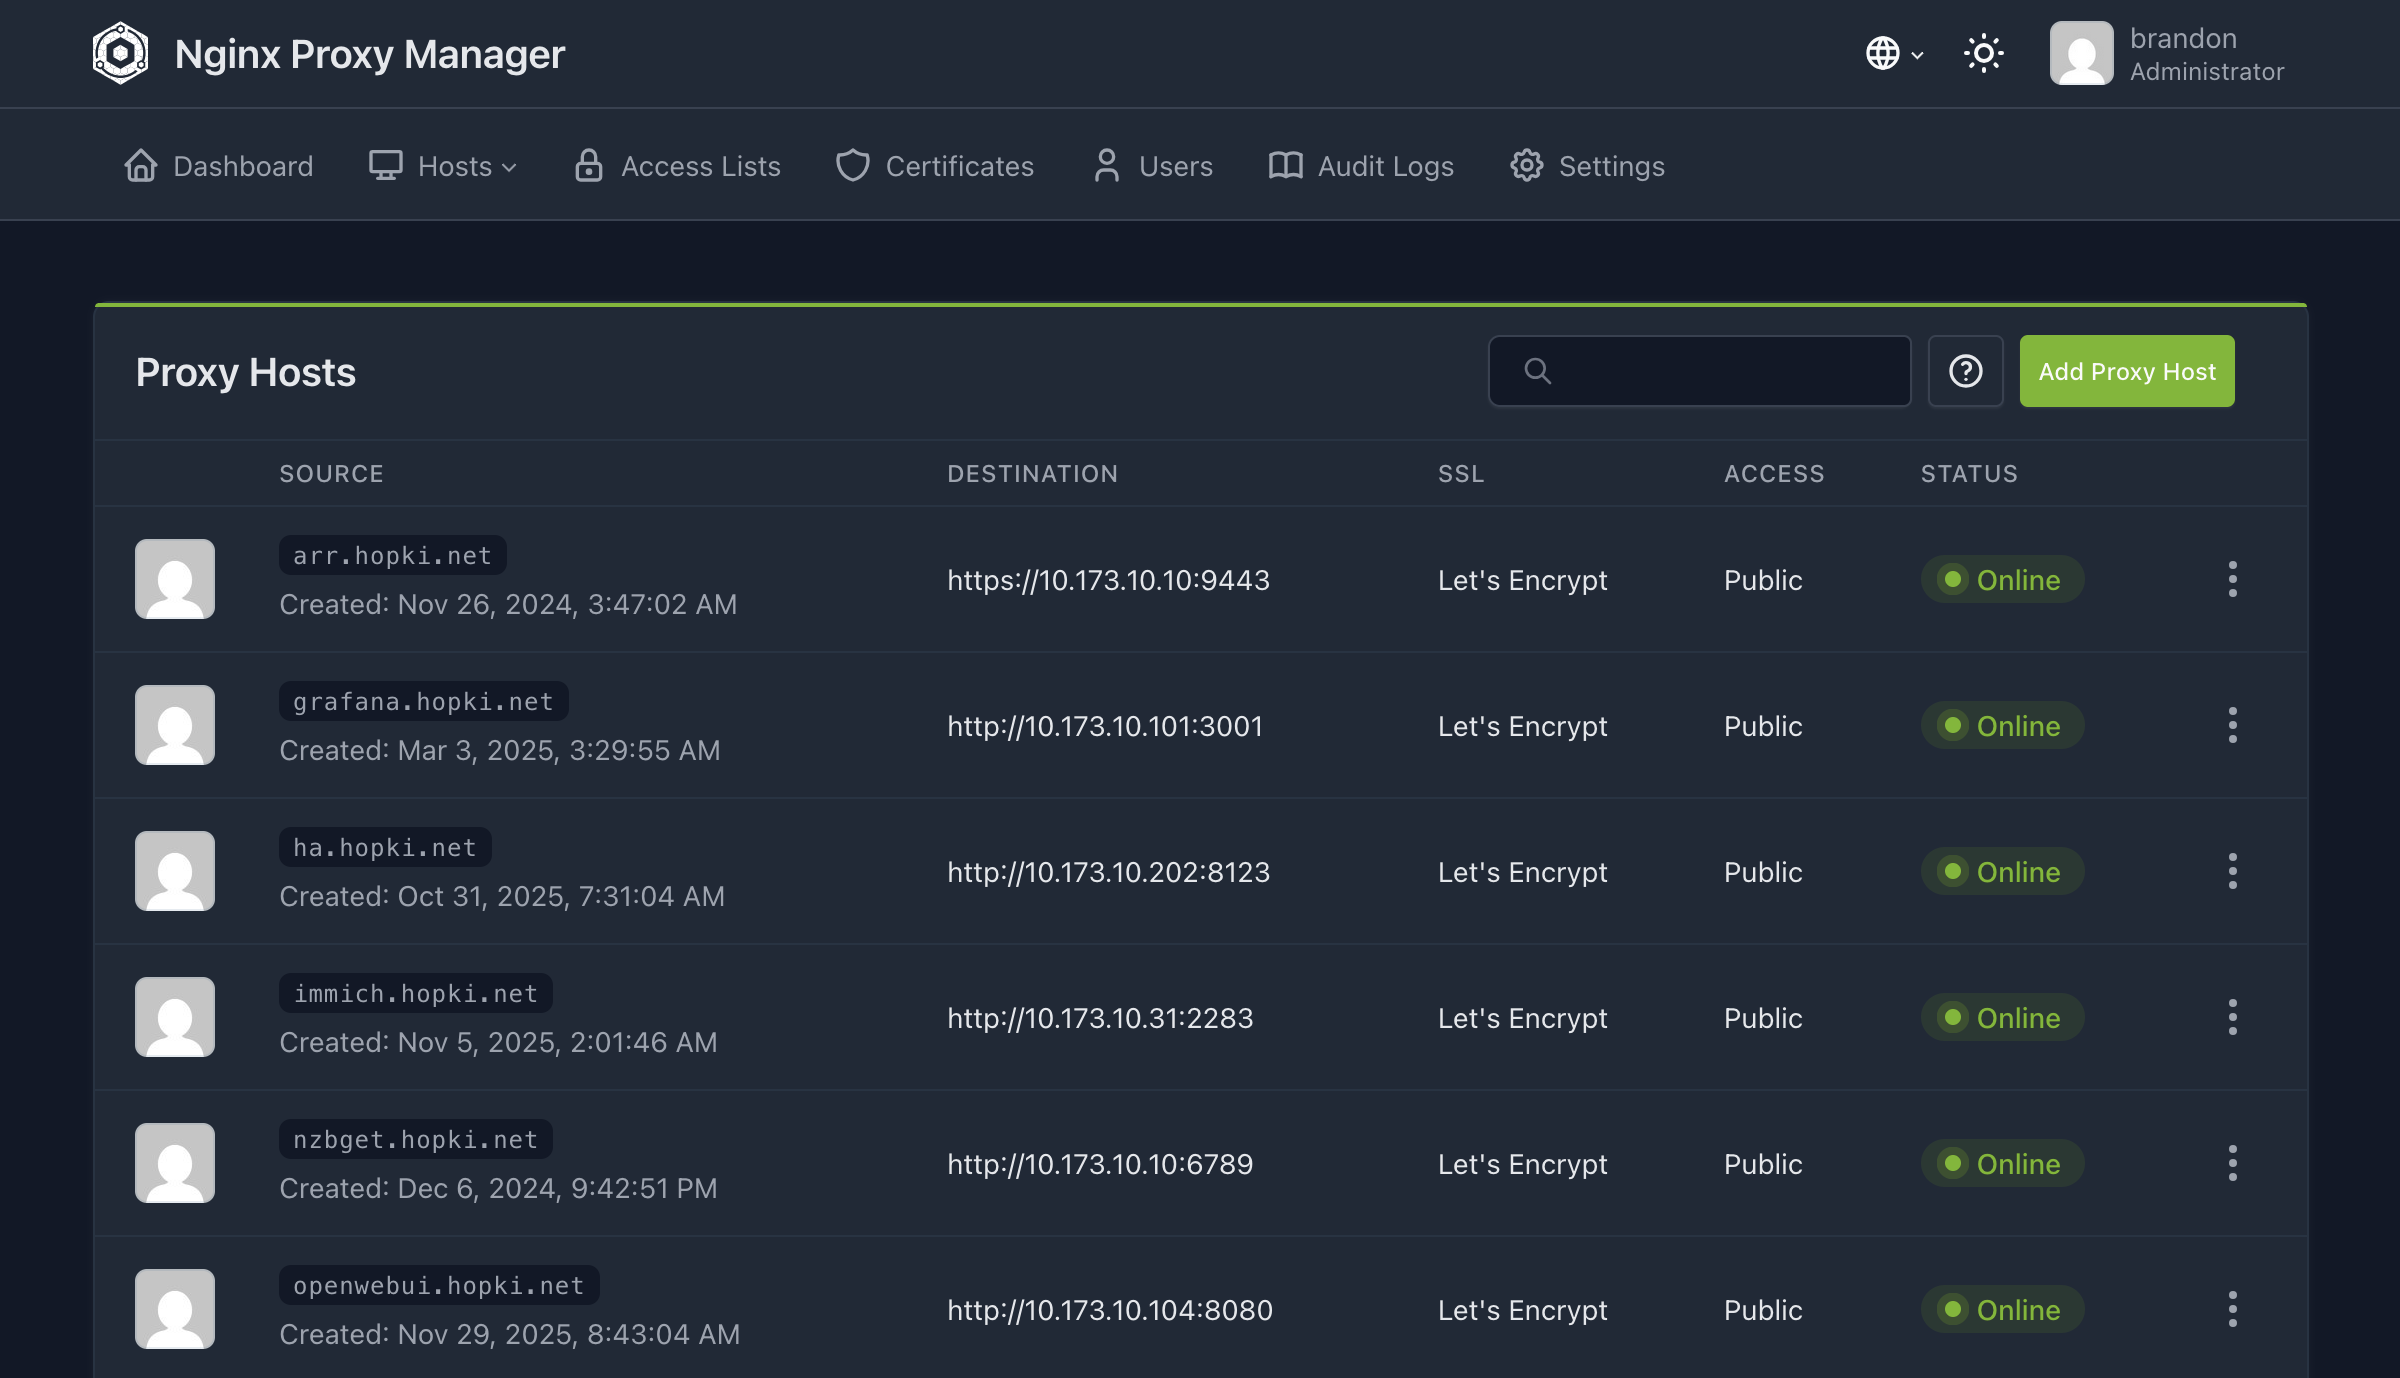Navigate to the Dashboard menu item
2400x1378 pixels.
[x=242, y=165]
